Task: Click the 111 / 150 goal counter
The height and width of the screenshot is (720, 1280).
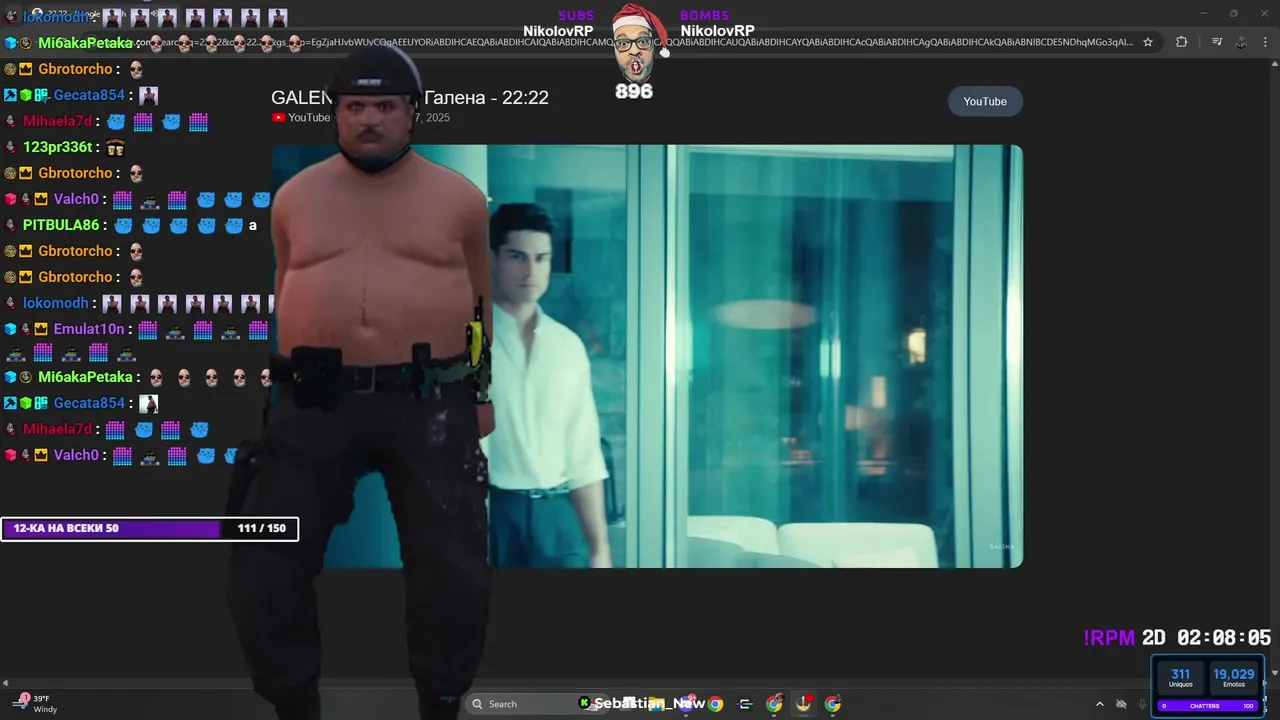Action: click(x=261, y=528)
